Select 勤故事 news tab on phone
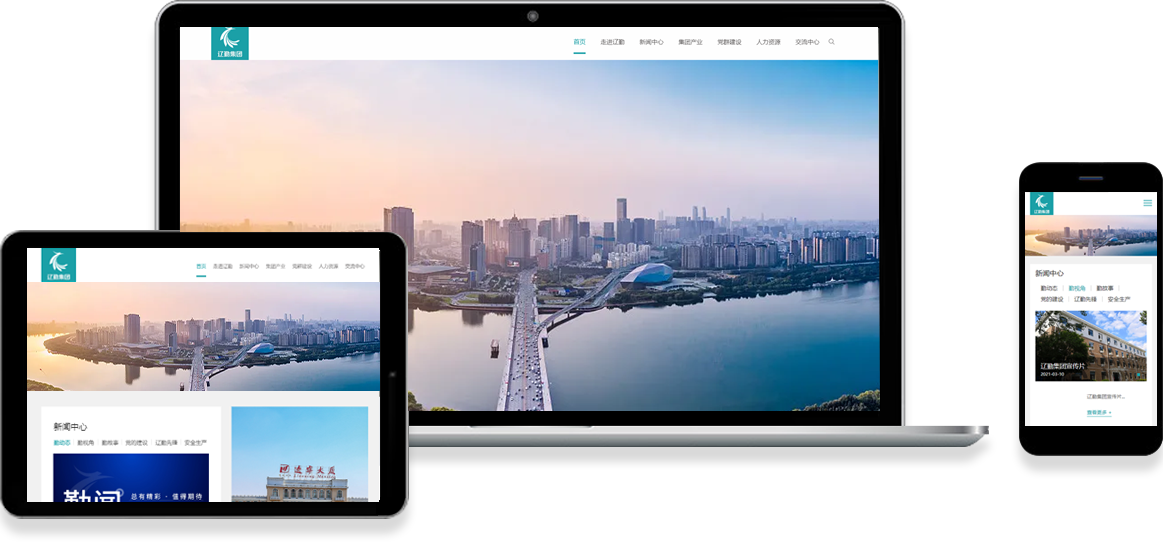The image size is (1163, 542). [x=1105, y=288]
